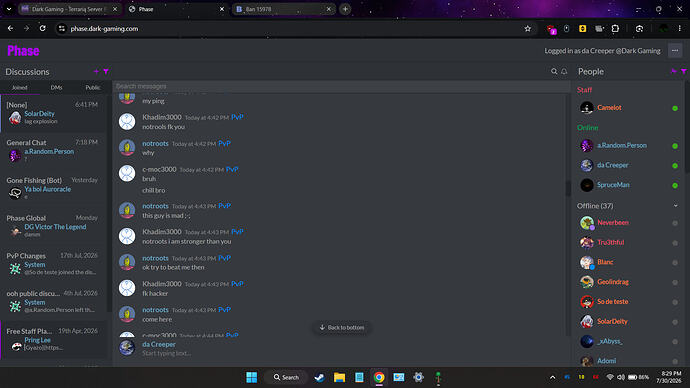Click the yellow extension icon in toolbar
This screenshot has height=388, width=690.
point(583,29)
